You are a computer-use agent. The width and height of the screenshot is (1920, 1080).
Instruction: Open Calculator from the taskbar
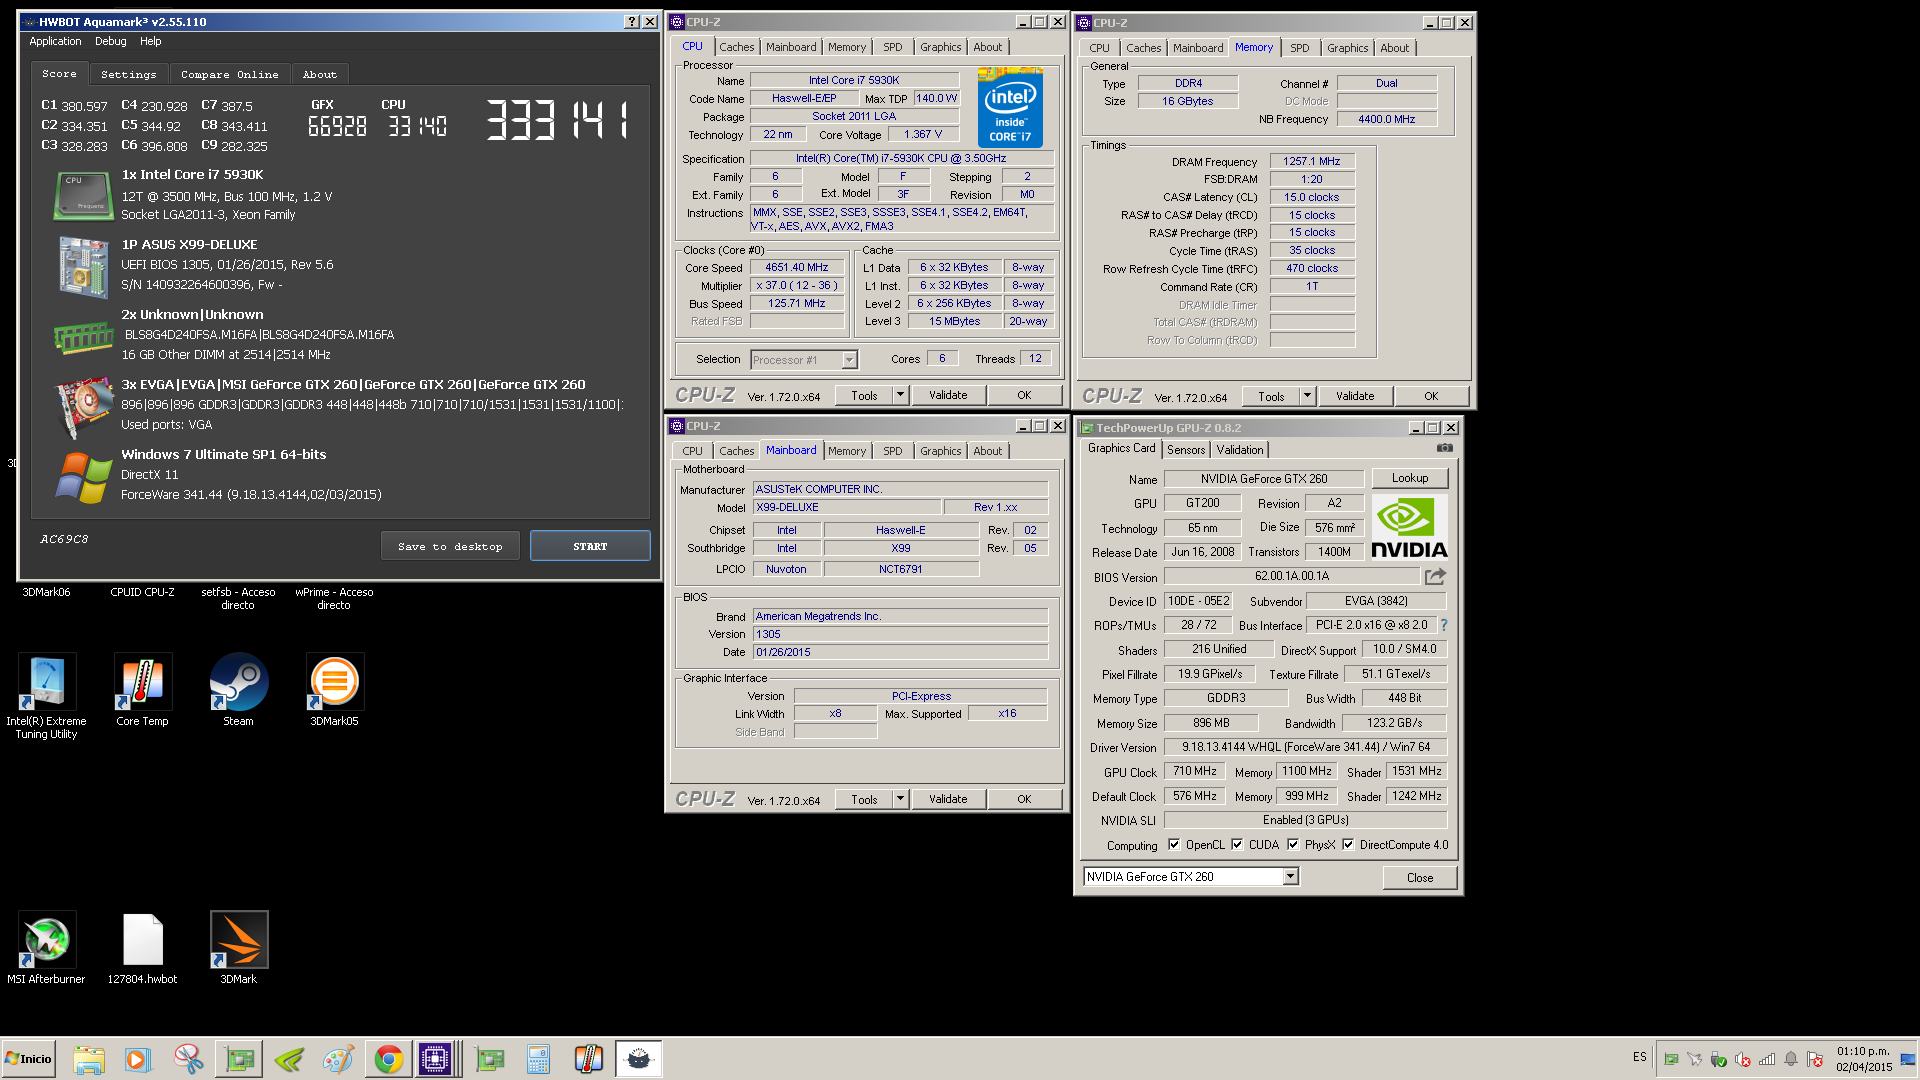[538, 1059]
